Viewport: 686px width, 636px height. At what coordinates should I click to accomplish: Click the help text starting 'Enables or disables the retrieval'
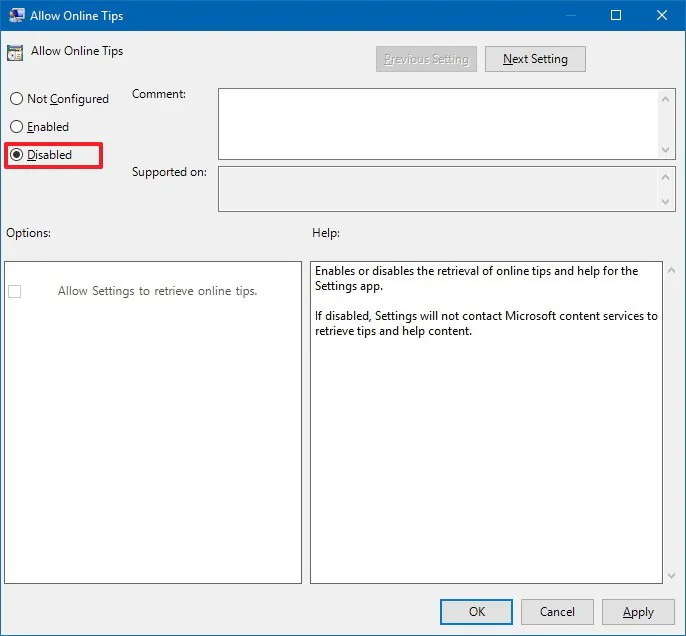tap(476, 278)
